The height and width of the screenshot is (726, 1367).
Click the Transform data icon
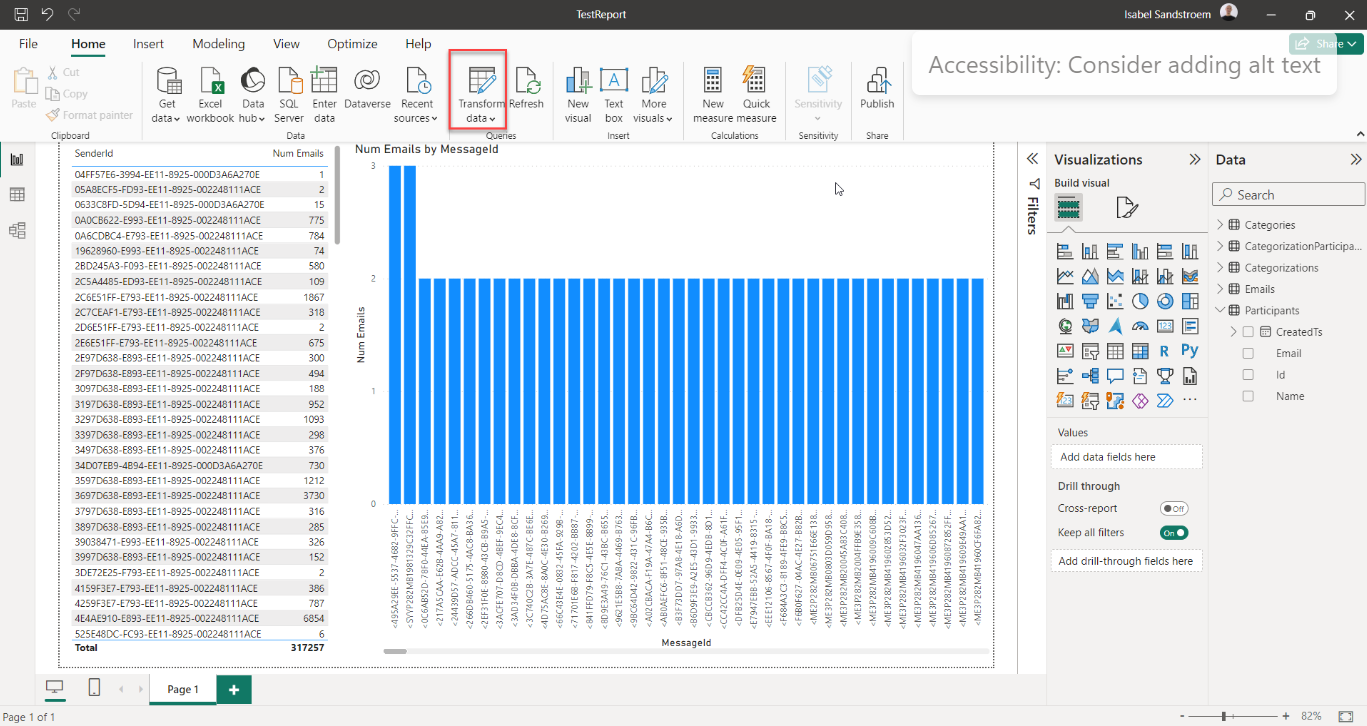pos(481,83)
